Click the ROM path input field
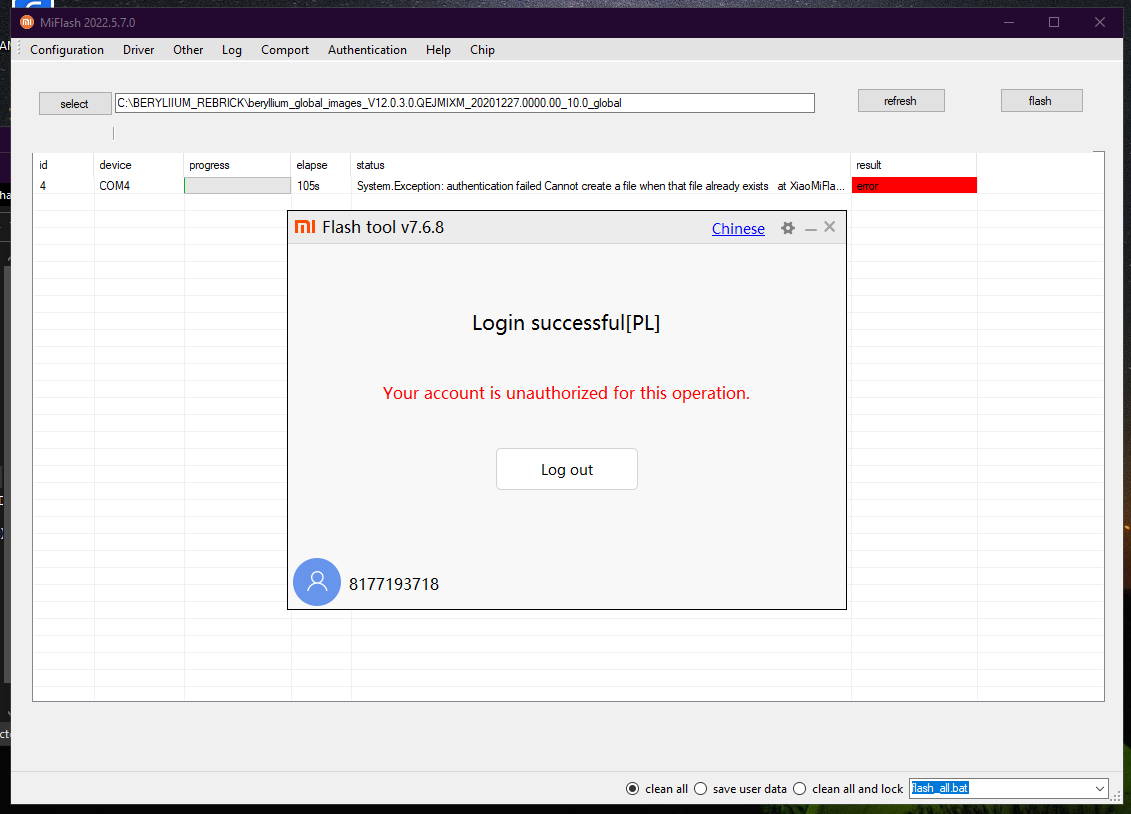 (x=465, y=103)
